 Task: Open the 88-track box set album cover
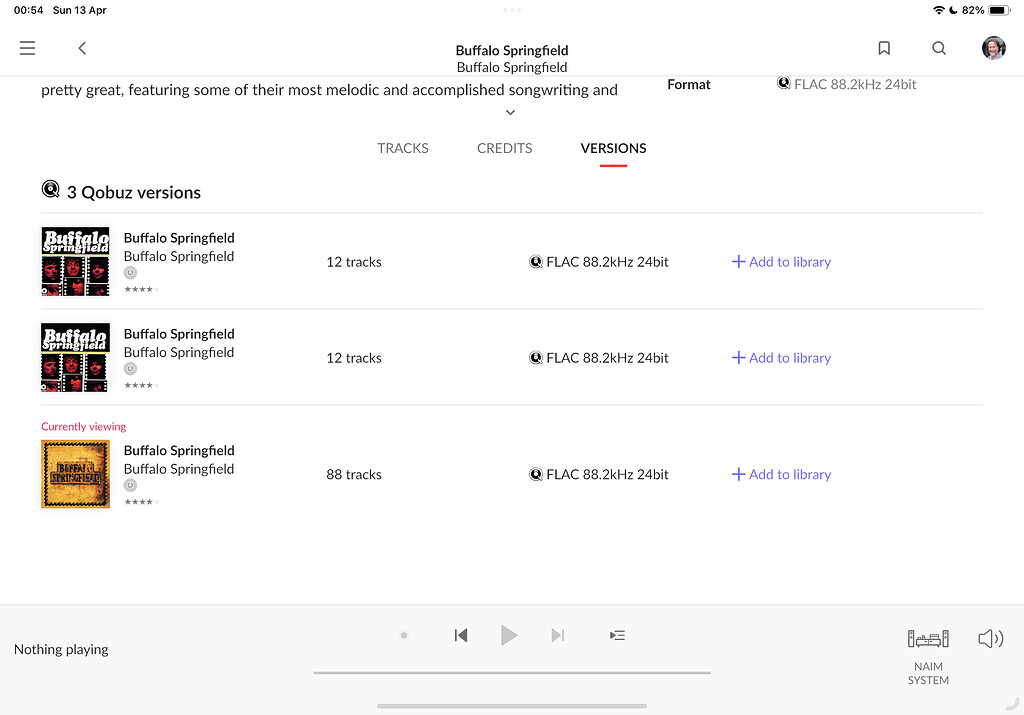pyautogui.click(x=75, y=474)
